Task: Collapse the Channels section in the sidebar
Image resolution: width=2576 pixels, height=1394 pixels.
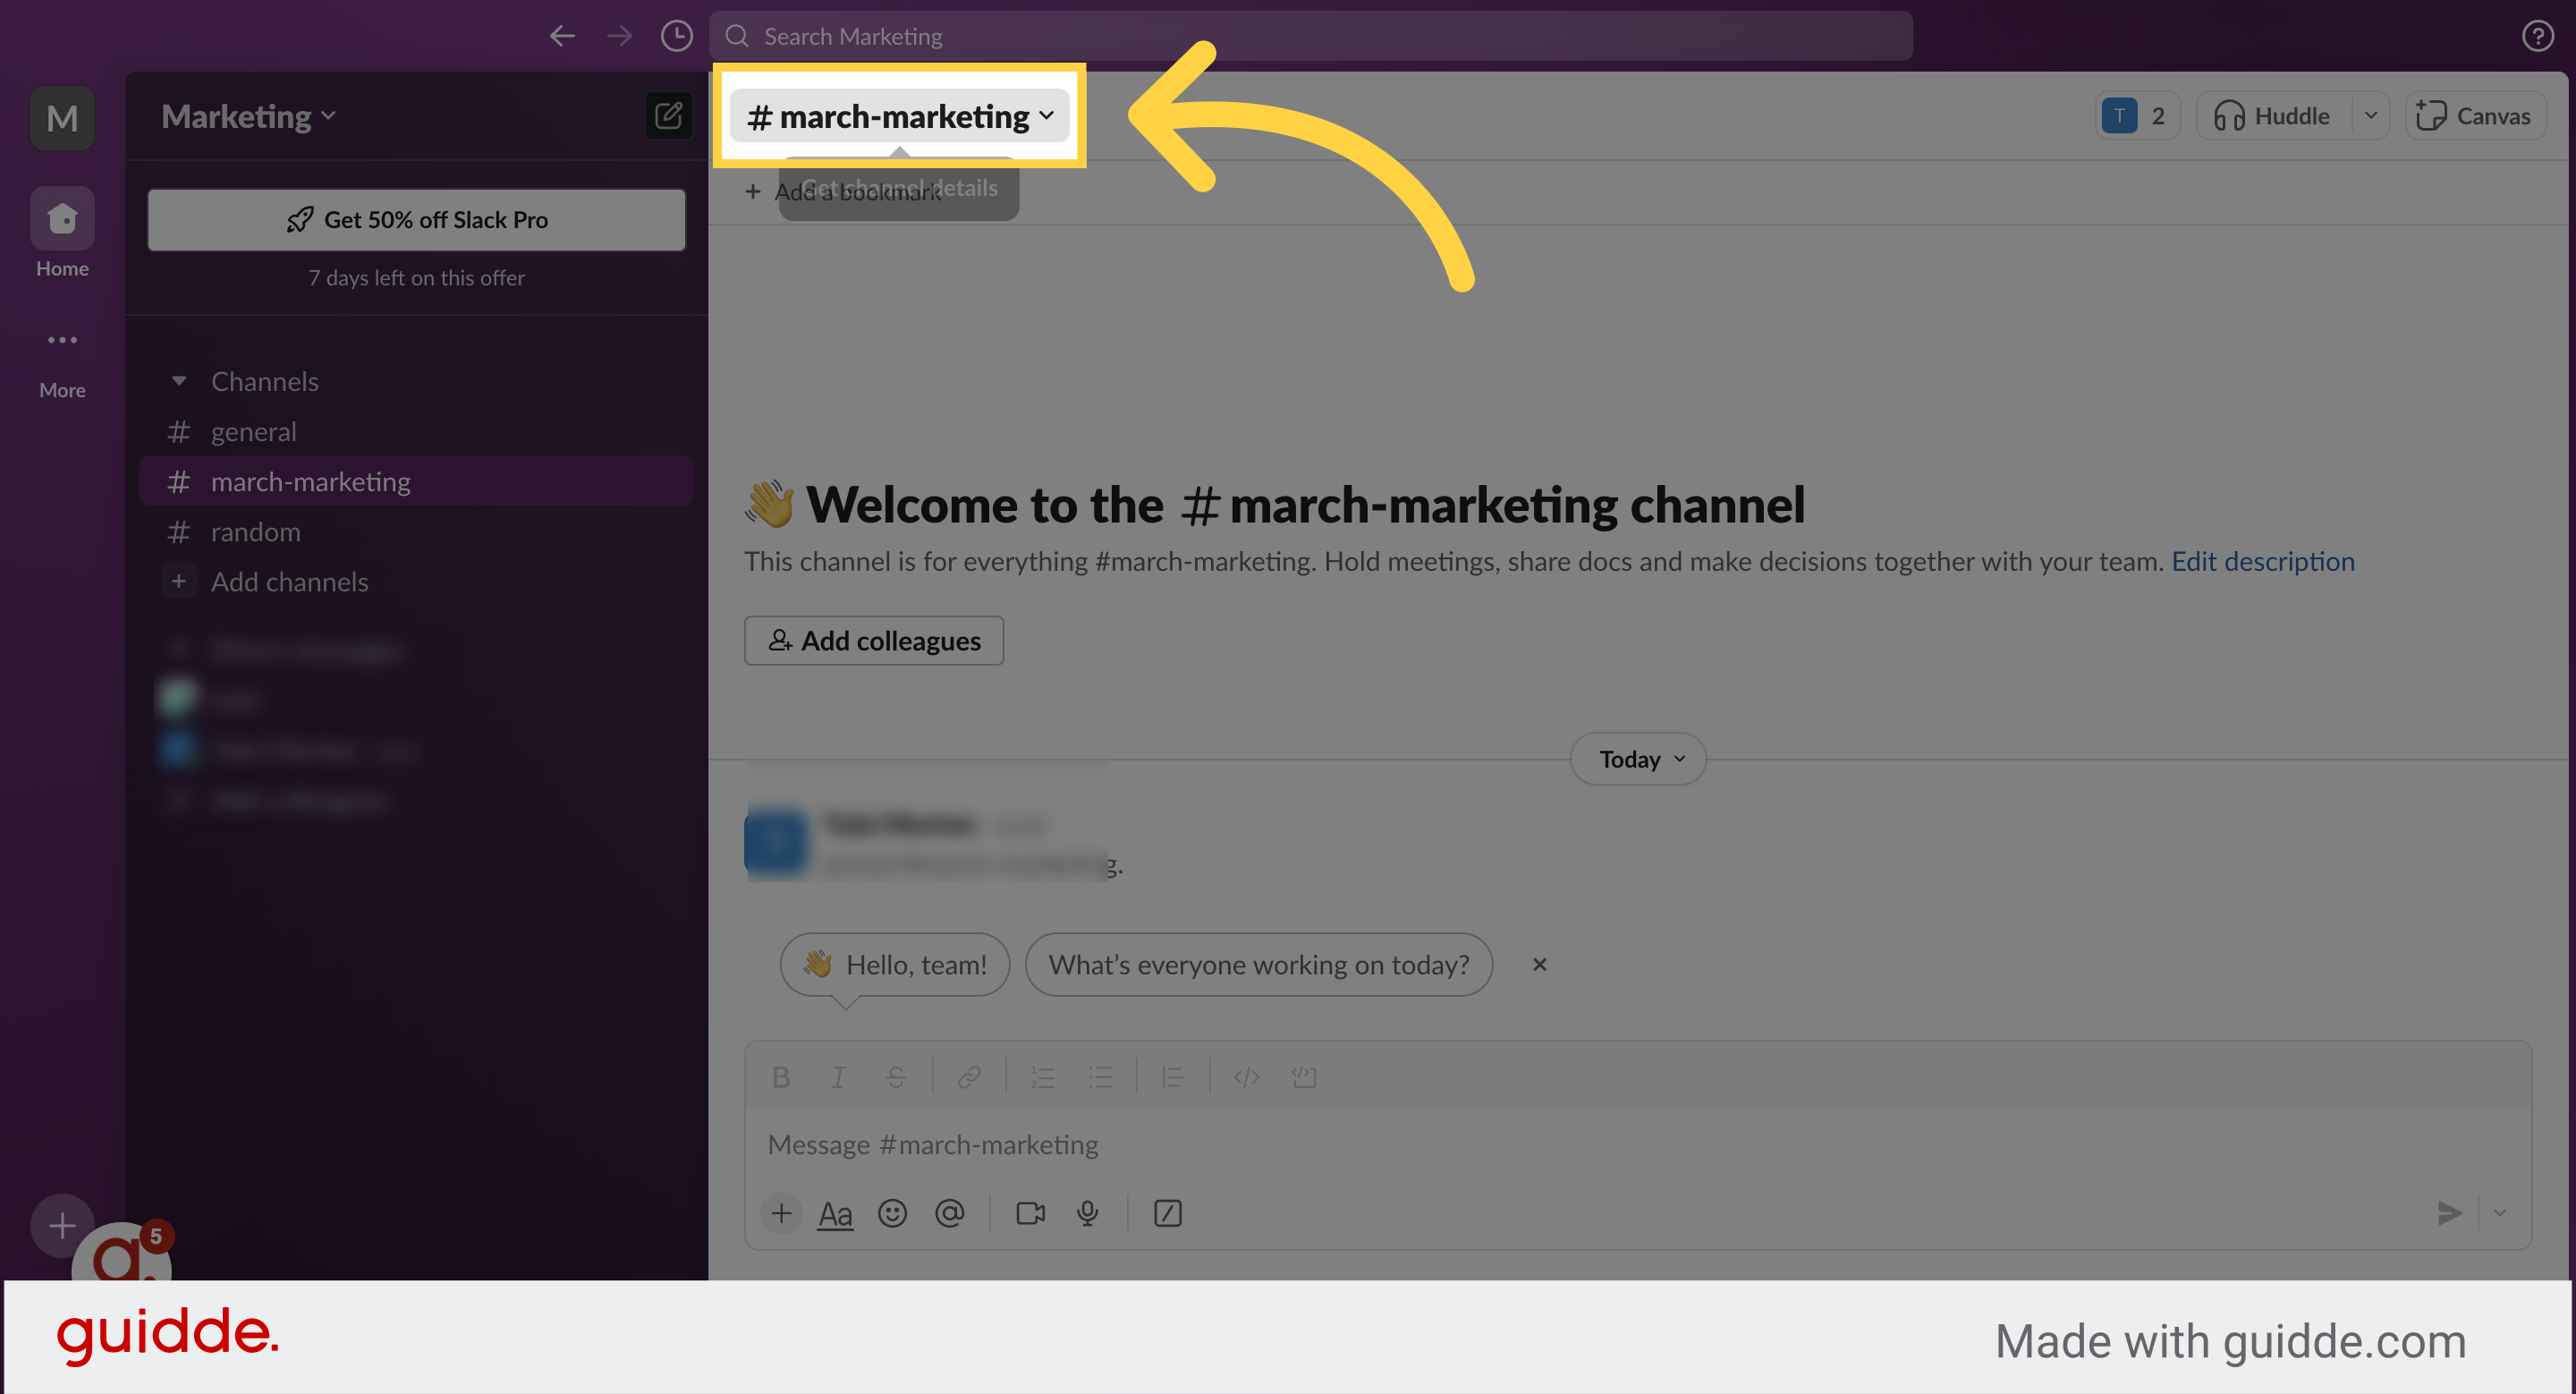Action: click(x=180, y=381)
